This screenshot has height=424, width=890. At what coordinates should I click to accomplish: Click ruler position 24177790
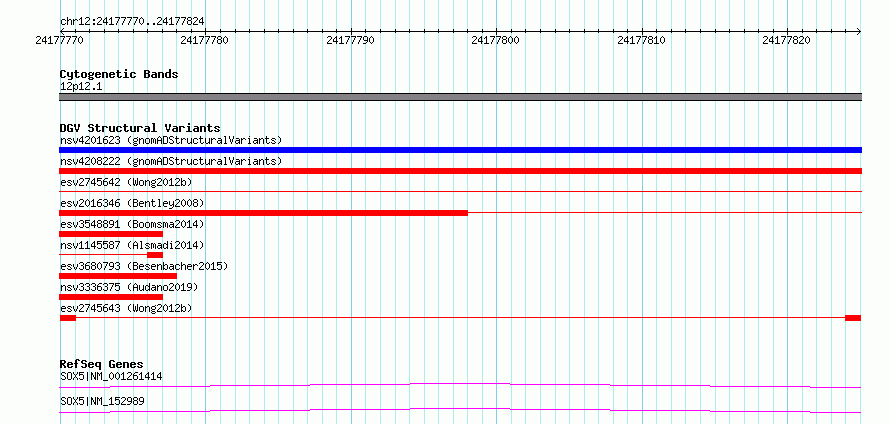351,40
